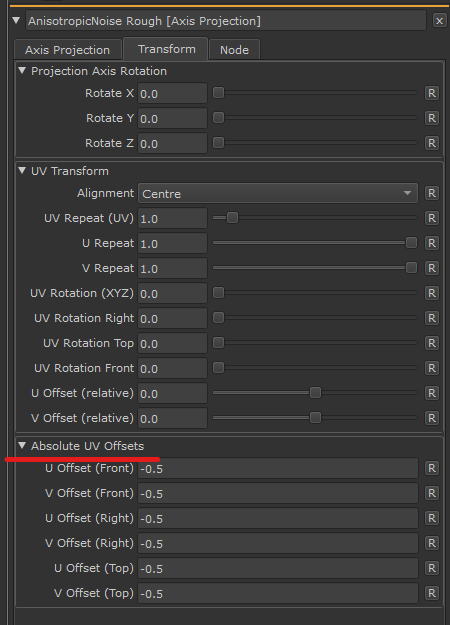450x625 pixels.
Task: Collapse the Projection Axis Rotation section
Action: 22,71
